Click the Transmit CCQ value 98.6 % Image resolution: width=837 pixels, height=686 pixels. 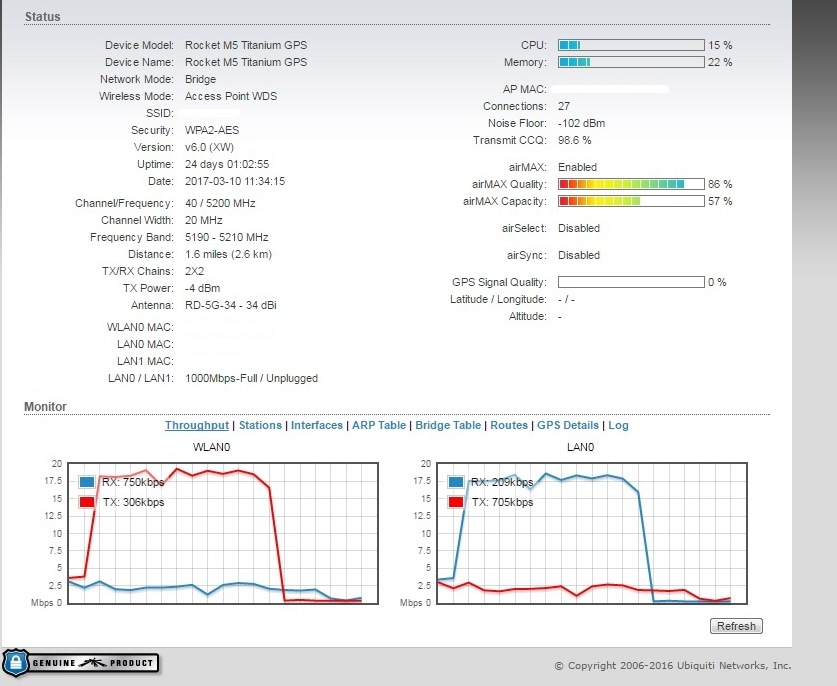[574, 140]
